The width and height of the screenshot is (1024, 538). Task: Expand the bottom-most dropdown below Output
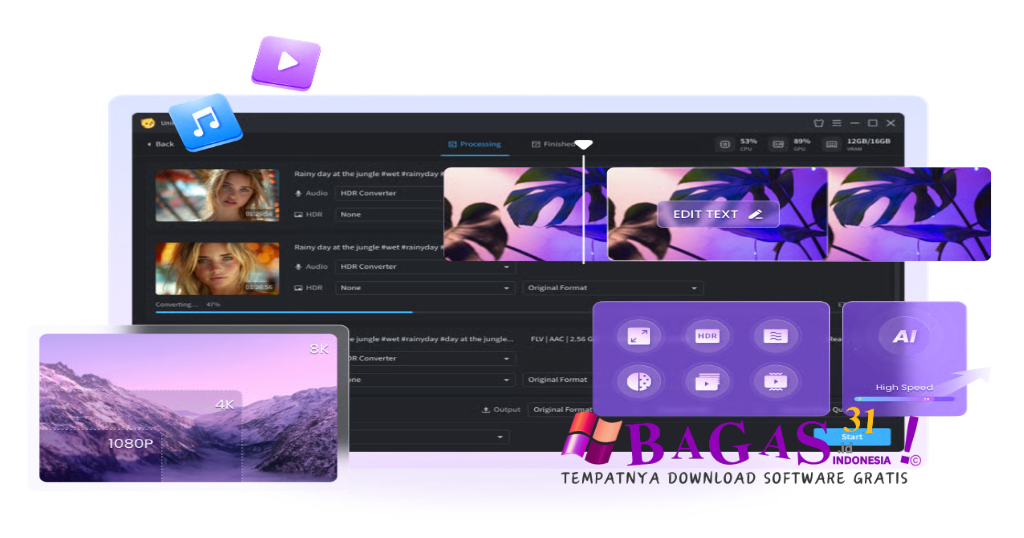[x=429, y=436]
